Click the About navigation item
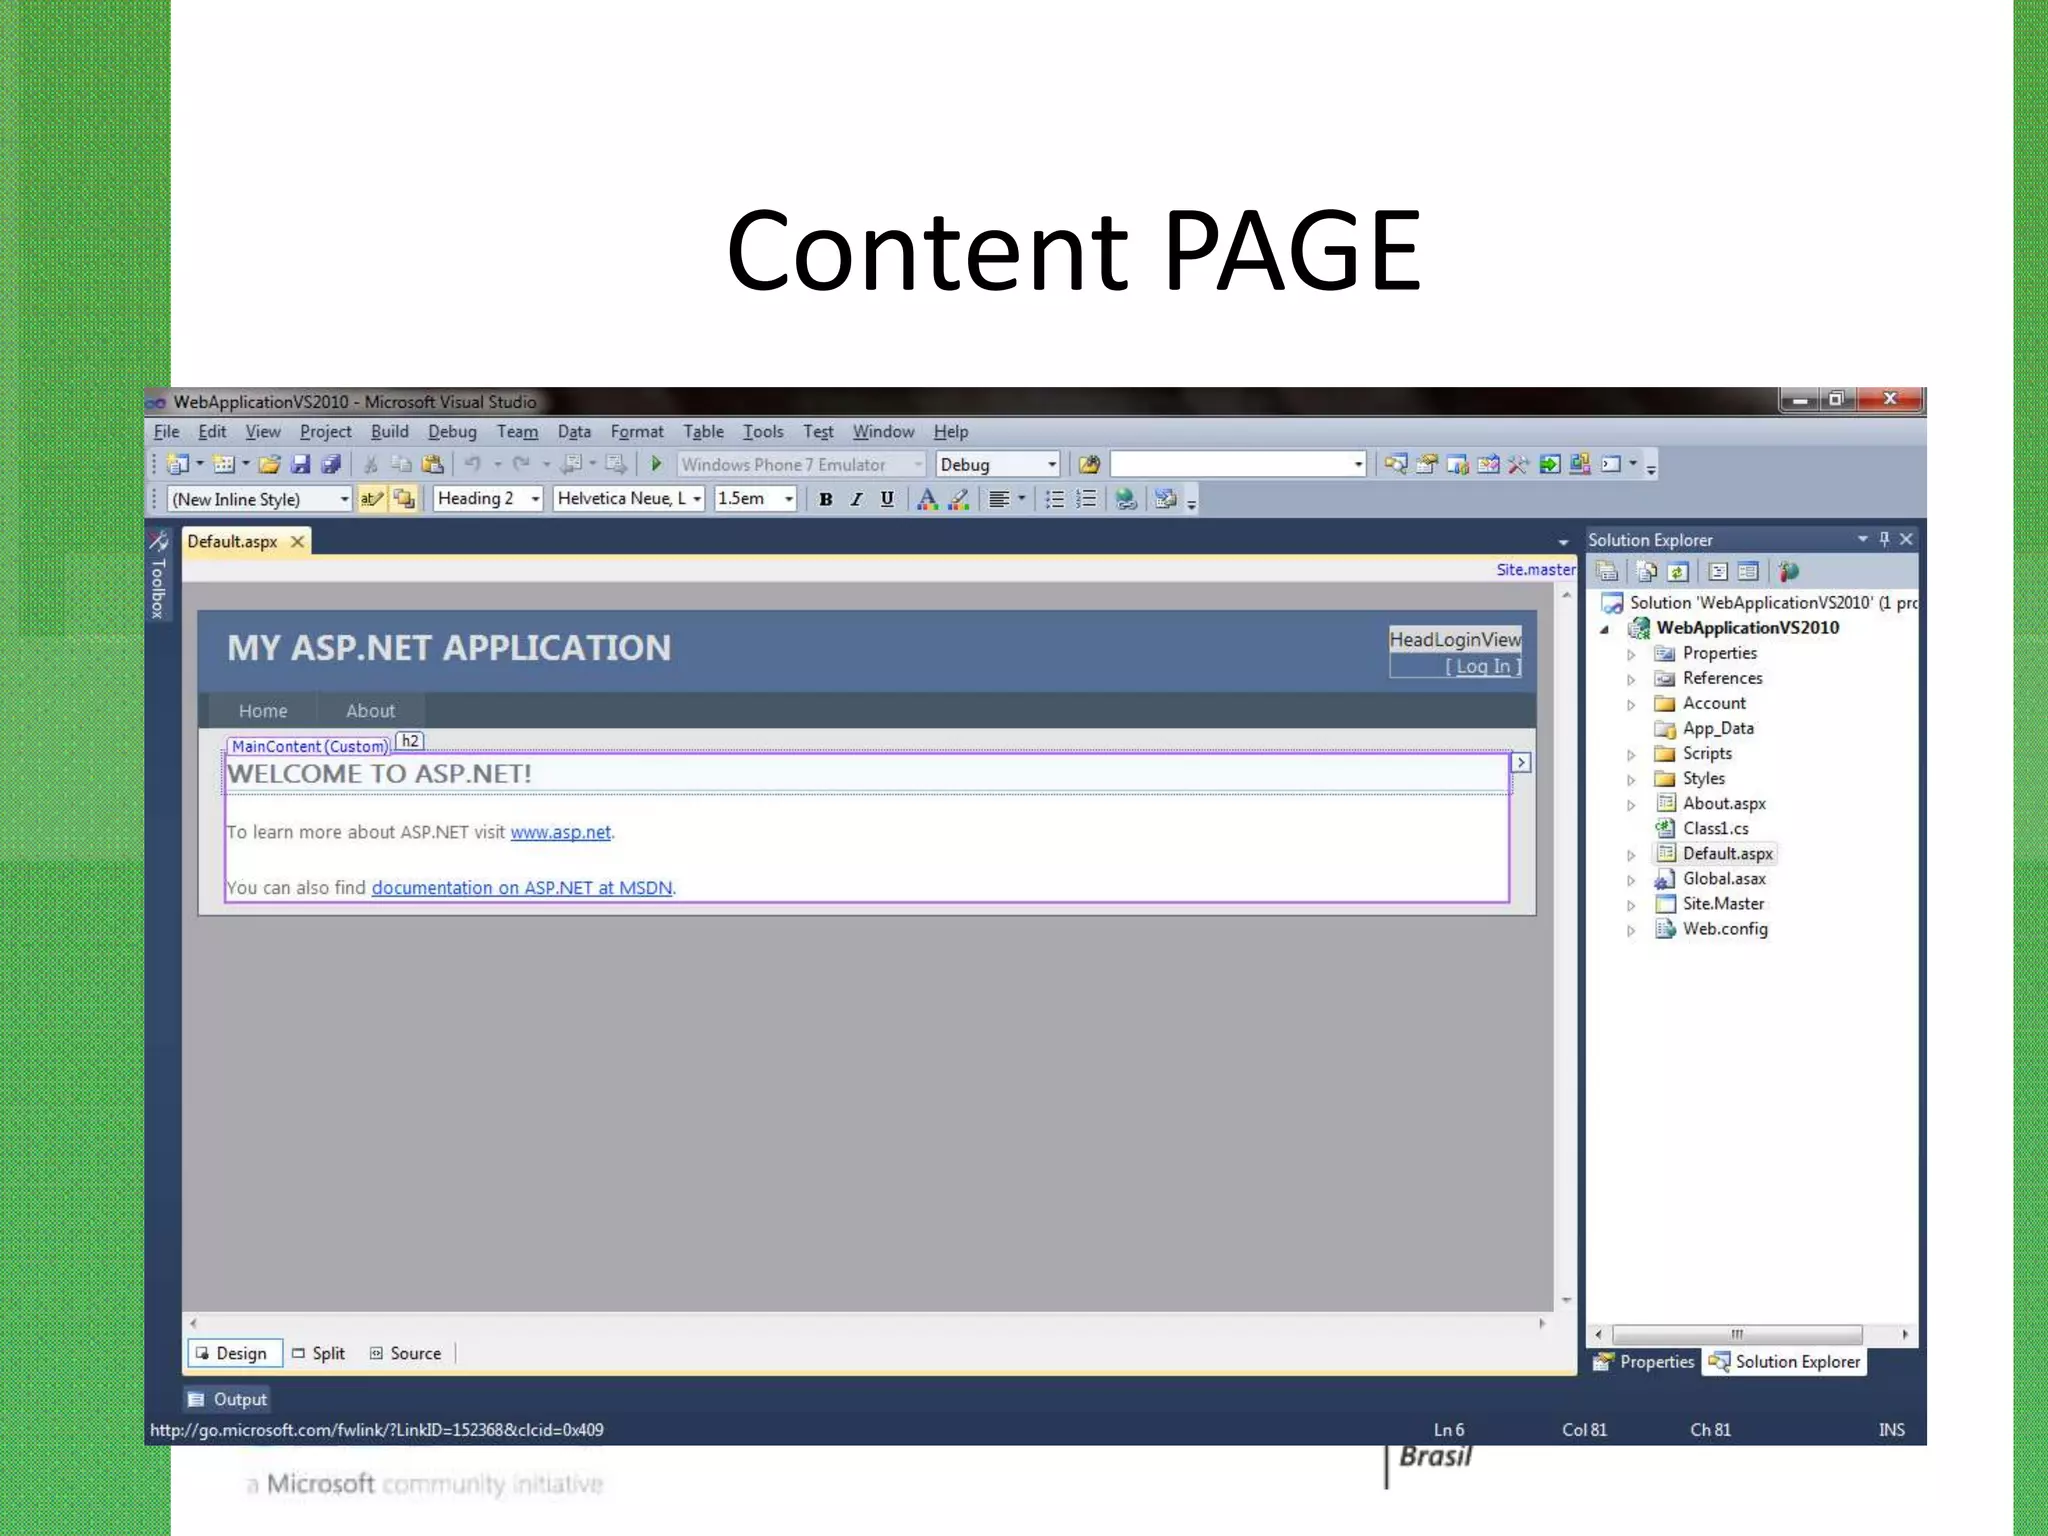This screenshot has width=2048, height=1536. point(370,710)
